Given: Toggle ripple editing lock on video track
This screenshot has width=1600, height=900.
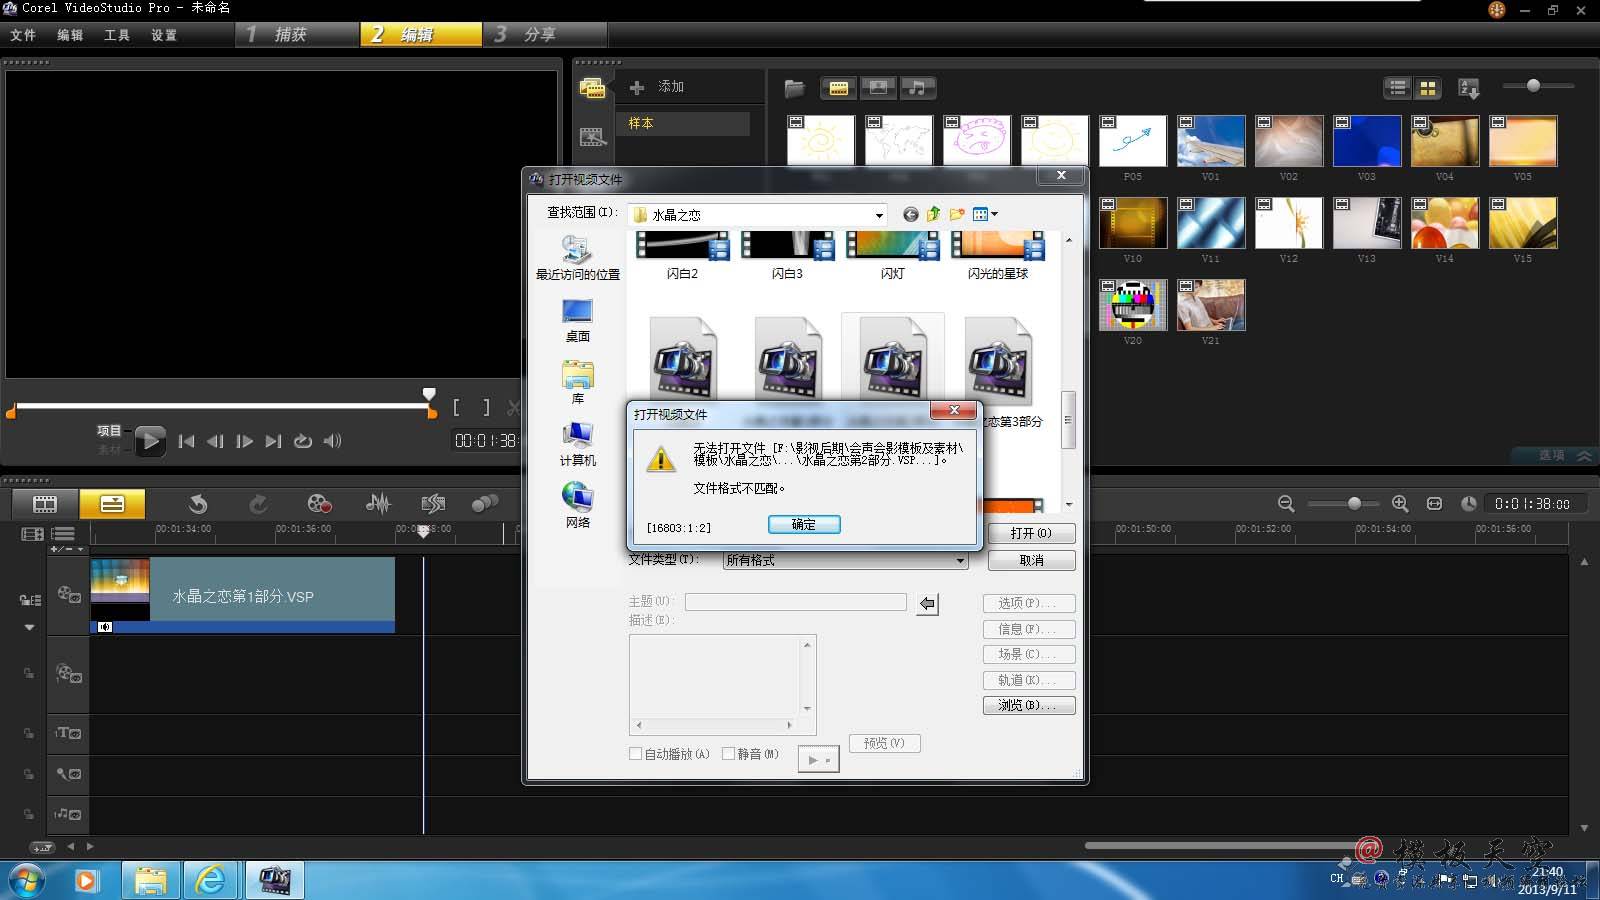Looking at the screenshot, I should coord(30,600).
